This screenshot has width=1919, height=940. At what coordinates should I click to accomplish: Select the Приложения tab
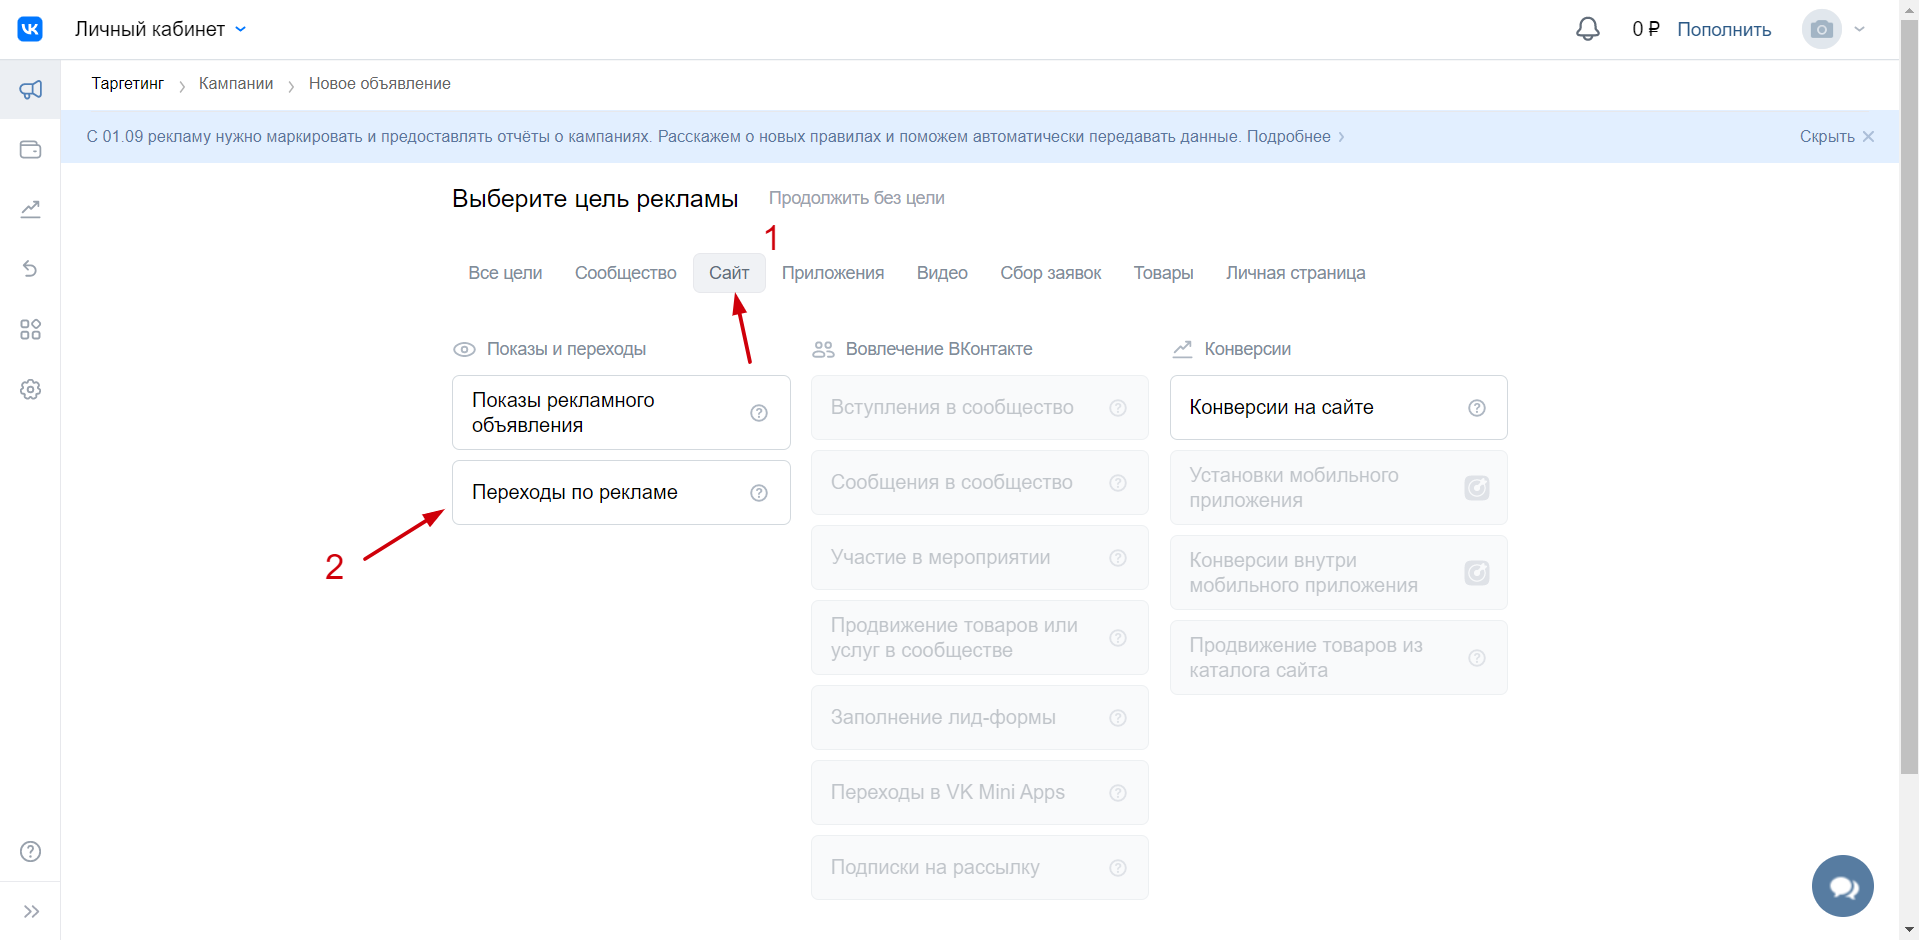833,273
